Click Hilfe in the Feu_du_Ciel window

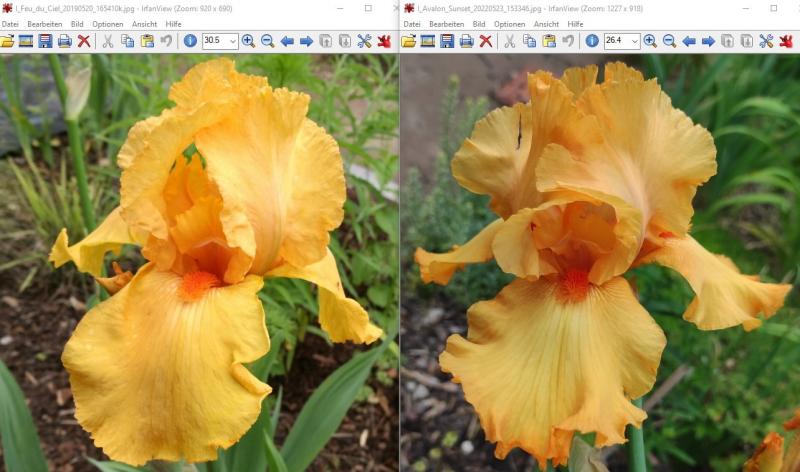click(173, 23)
